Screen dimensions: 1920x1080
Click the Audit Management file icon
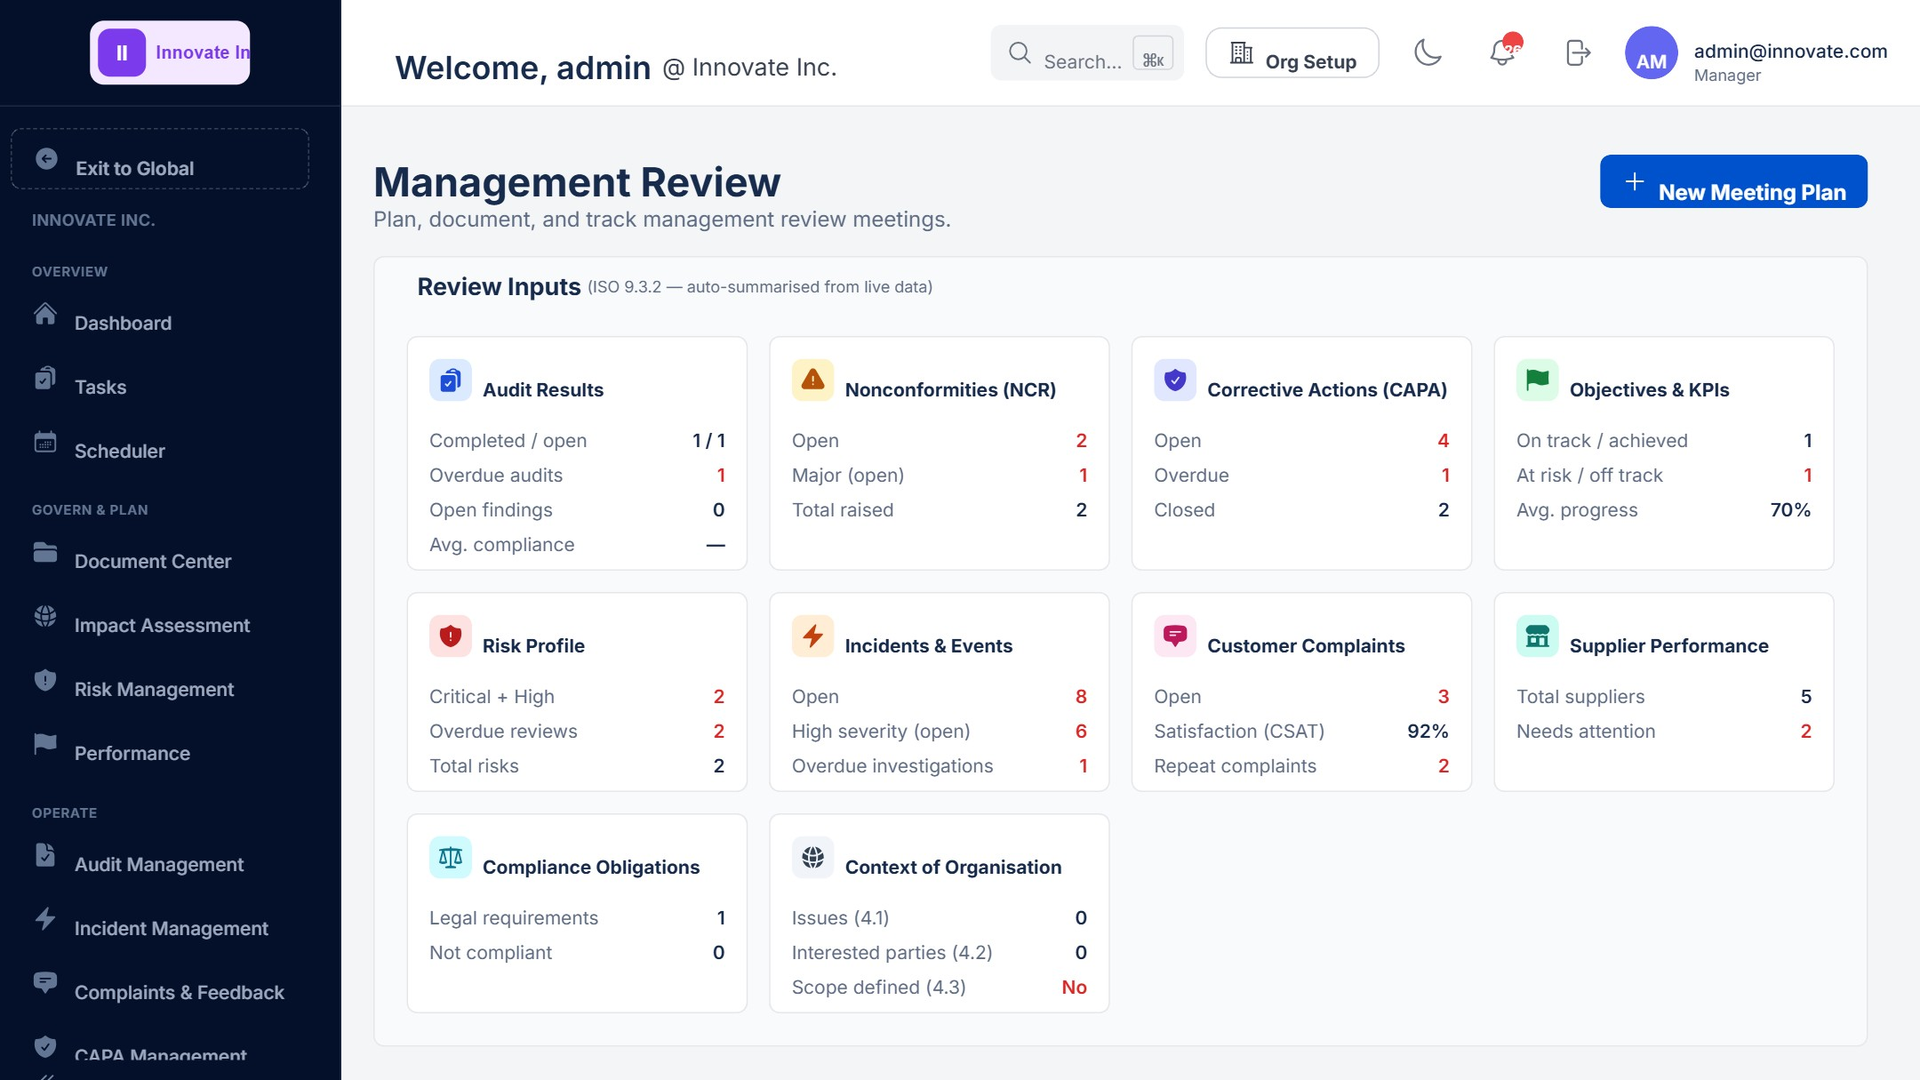coord(45,855)
